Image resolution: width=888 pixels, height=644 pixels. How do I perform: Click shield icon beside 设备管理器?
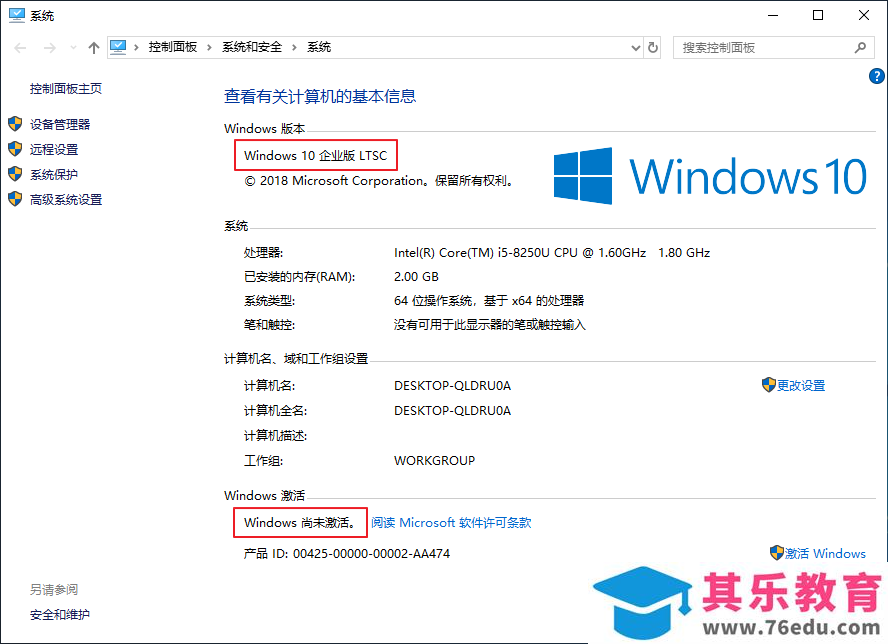15,124
